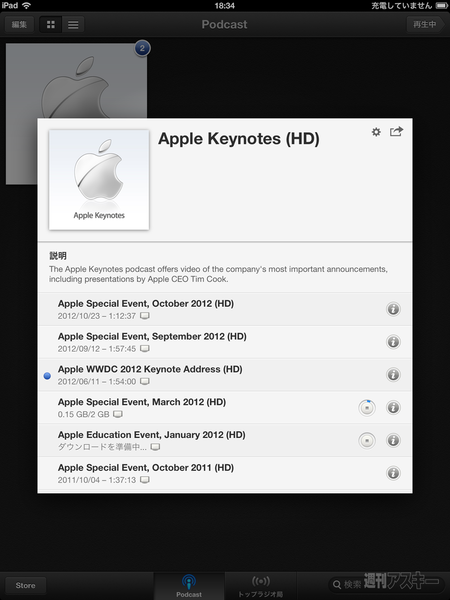Image resolution: width=450 pixels, height=600 pixels.
Task: Tap the 検索 search field
Action: pos(385,585)
